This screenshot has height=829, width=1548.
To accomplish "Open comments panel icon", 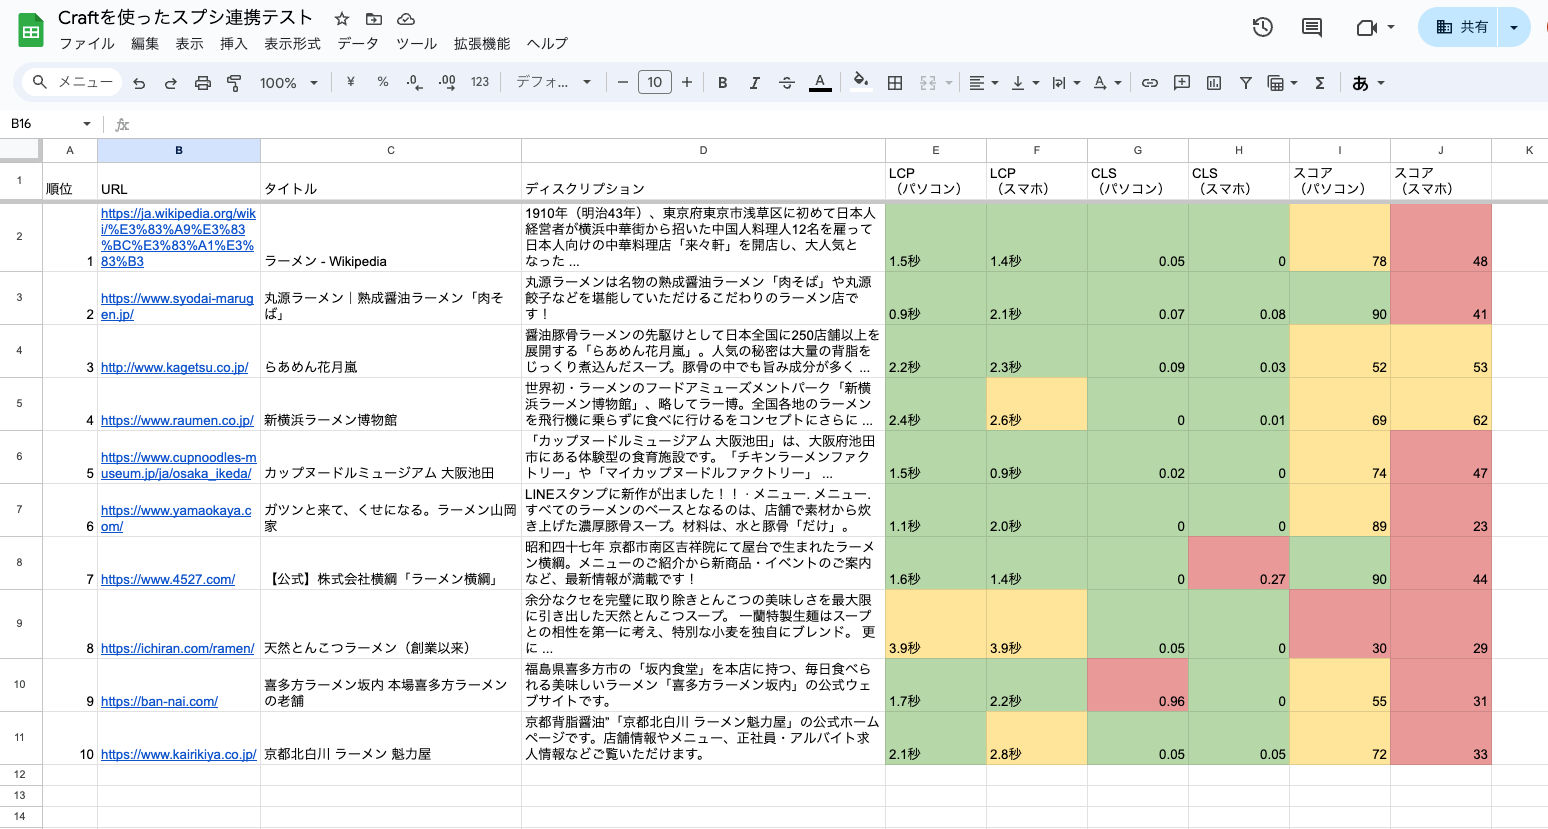I will tap(1312, 27).
